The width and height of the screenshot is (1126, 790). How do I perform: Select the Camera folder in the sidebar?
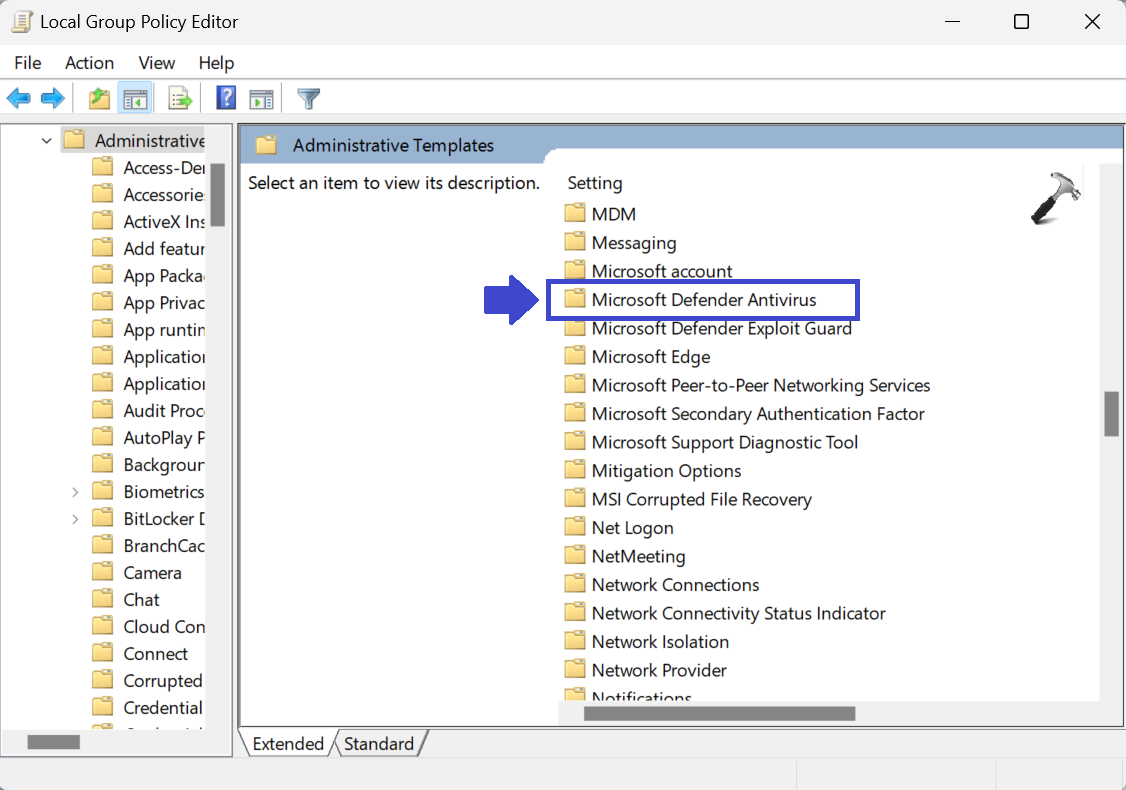pos(153,572)
